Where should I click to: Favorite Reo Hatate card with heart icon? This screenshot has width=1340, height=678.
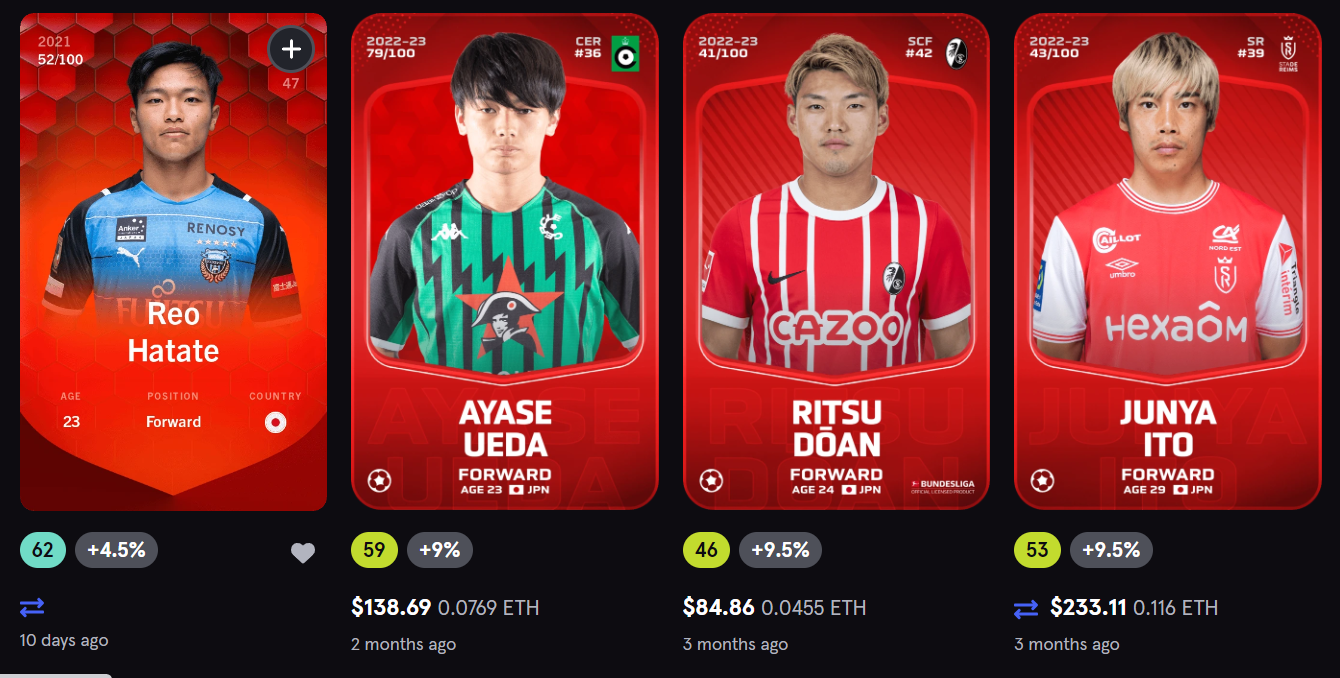[x=303, y=553]
